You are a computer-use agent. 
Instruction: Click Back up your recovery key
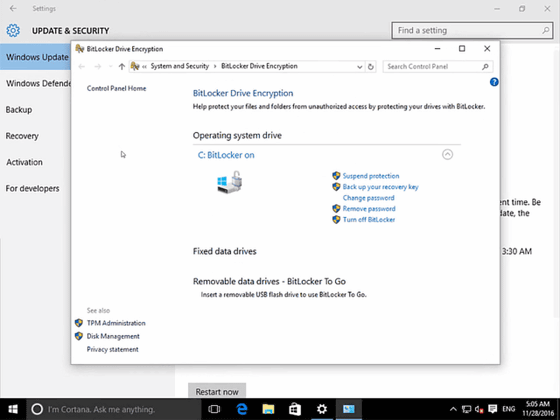pyautogui.click(x=380, y=187)
